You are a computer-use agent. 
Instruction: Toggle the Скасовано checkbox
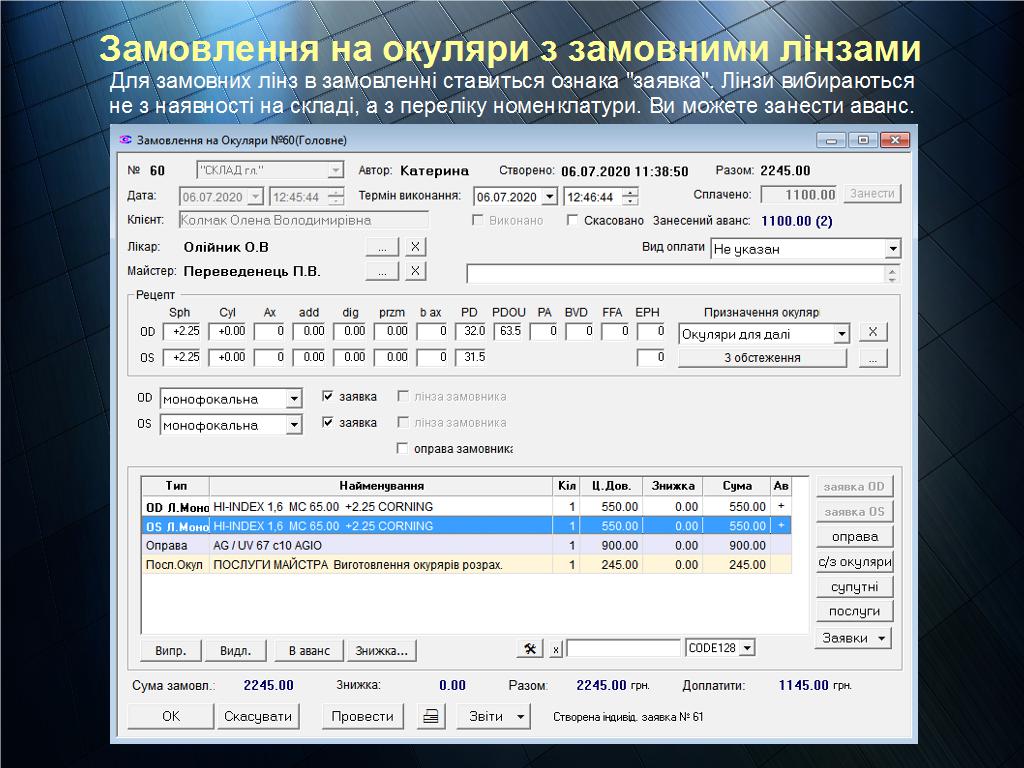(x=573, y=221)
